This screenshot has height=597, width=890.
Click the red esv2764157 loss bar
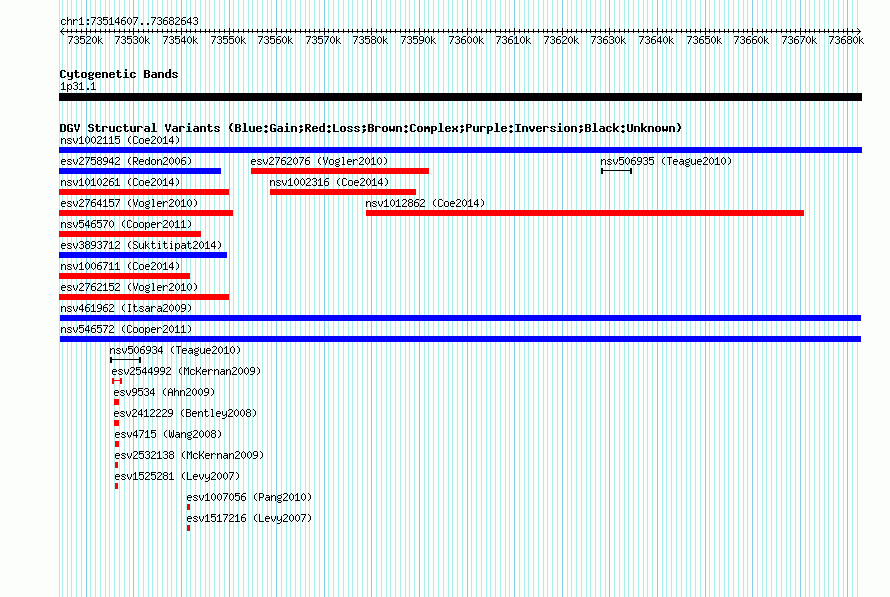[146, 213]
